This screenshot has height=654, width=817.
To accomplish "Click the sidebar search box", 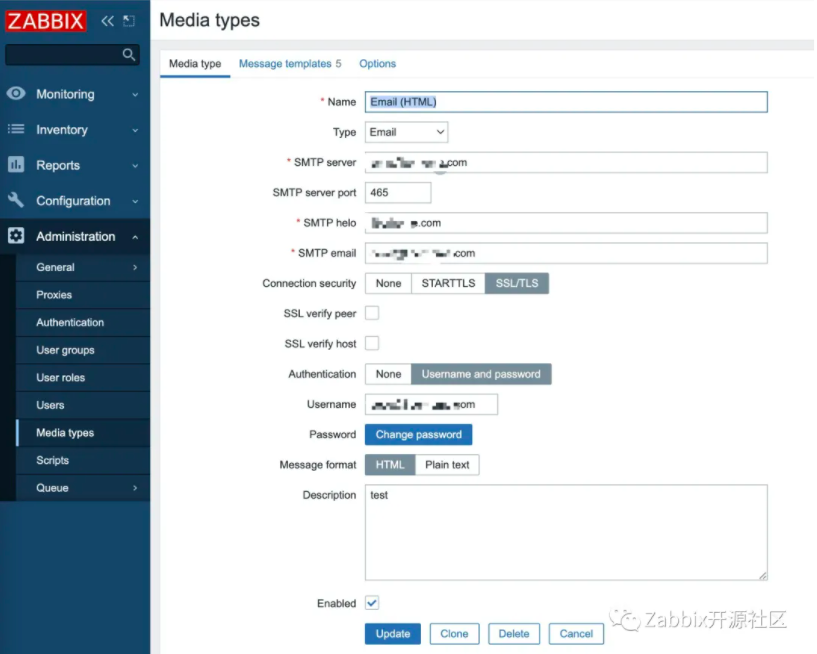I will click(x=72, y=55).
